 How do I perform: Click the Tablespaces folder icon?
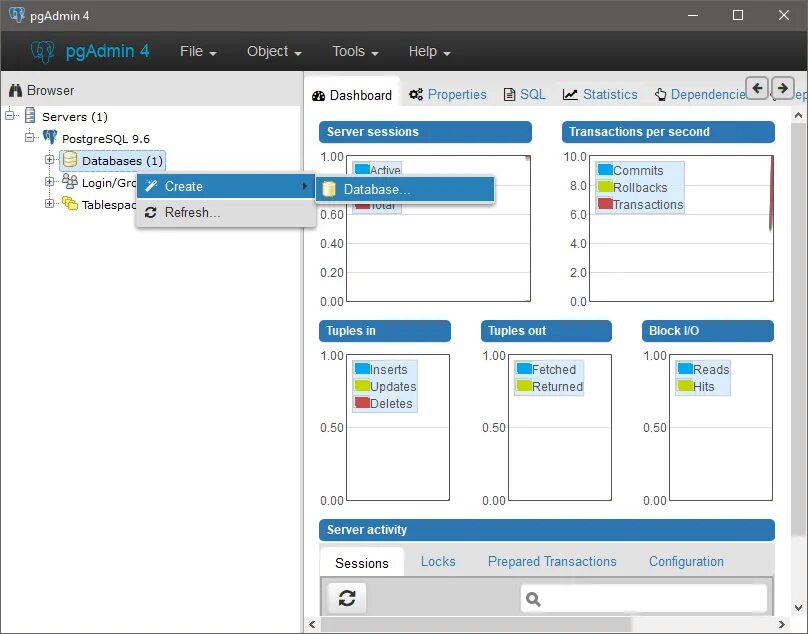[70, 203]
